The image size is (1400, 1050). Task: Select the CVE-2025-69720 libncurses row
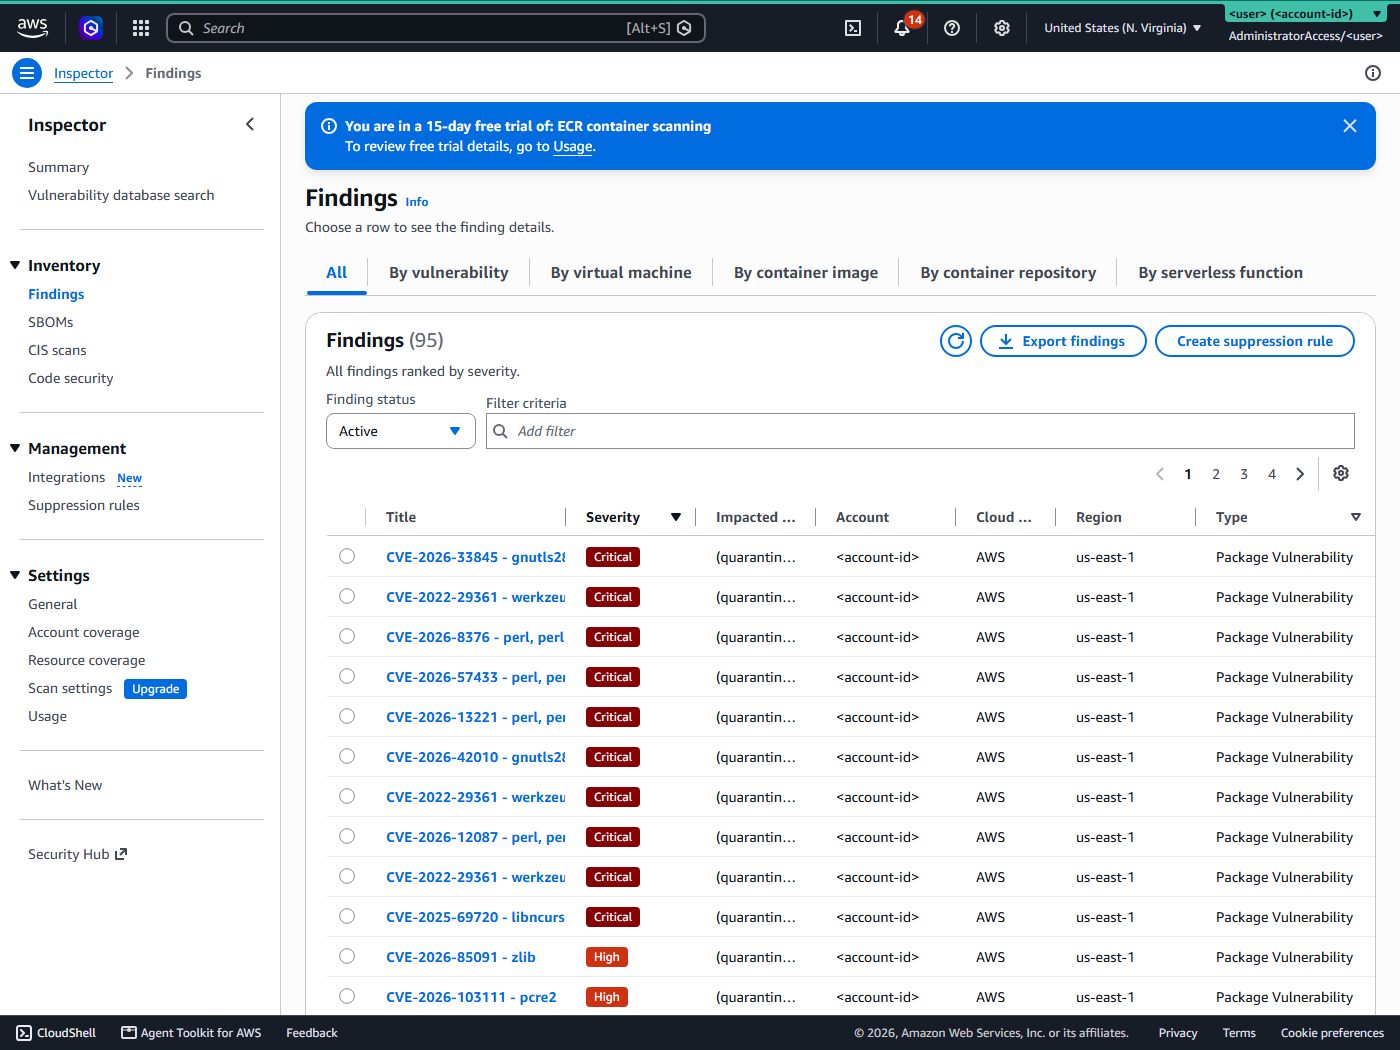click(347, 916)
